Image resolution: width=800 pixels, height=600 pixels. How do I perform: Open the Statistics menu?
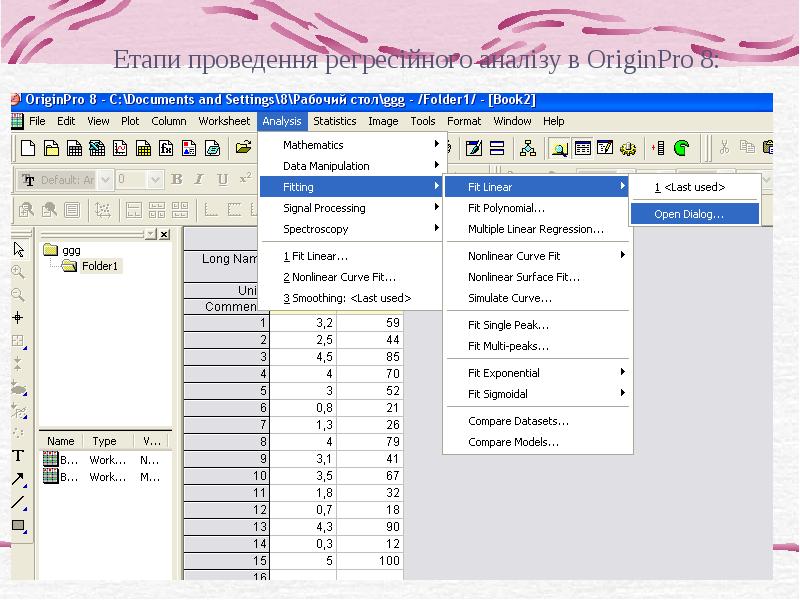click(334, 121)
